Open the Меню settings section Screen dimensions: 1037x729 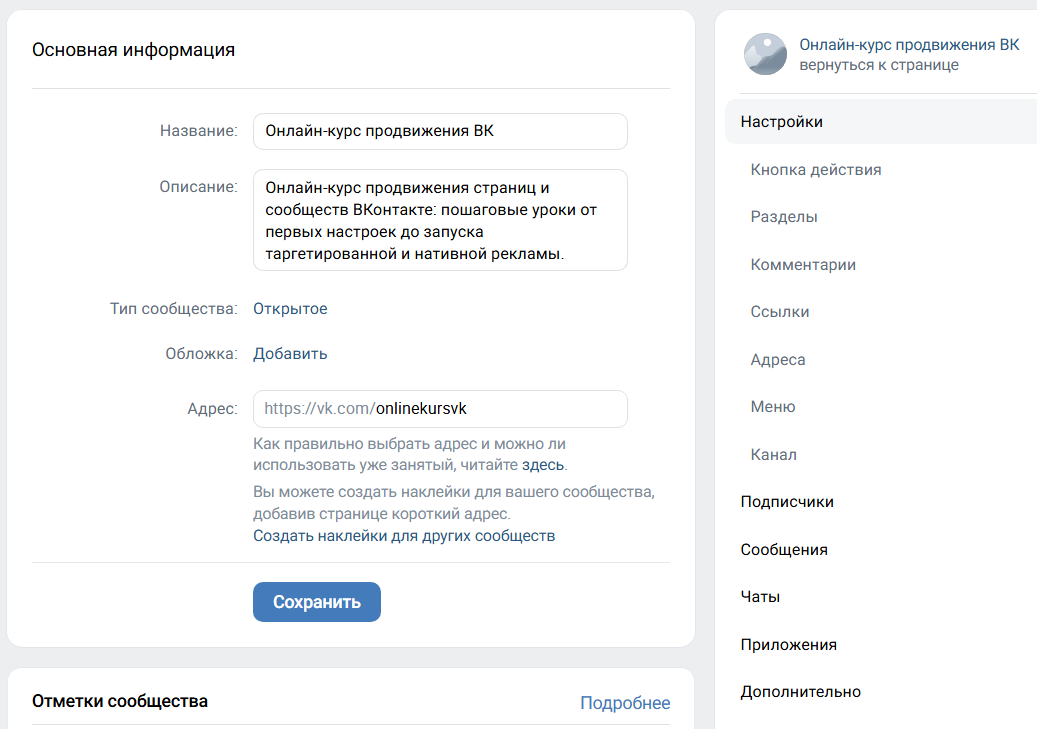click(x=773, y=406)
